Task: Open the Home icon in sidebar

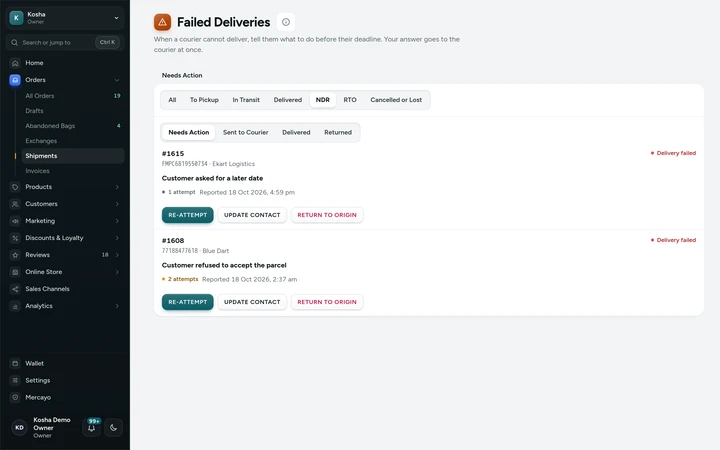Action: [15, 63]
